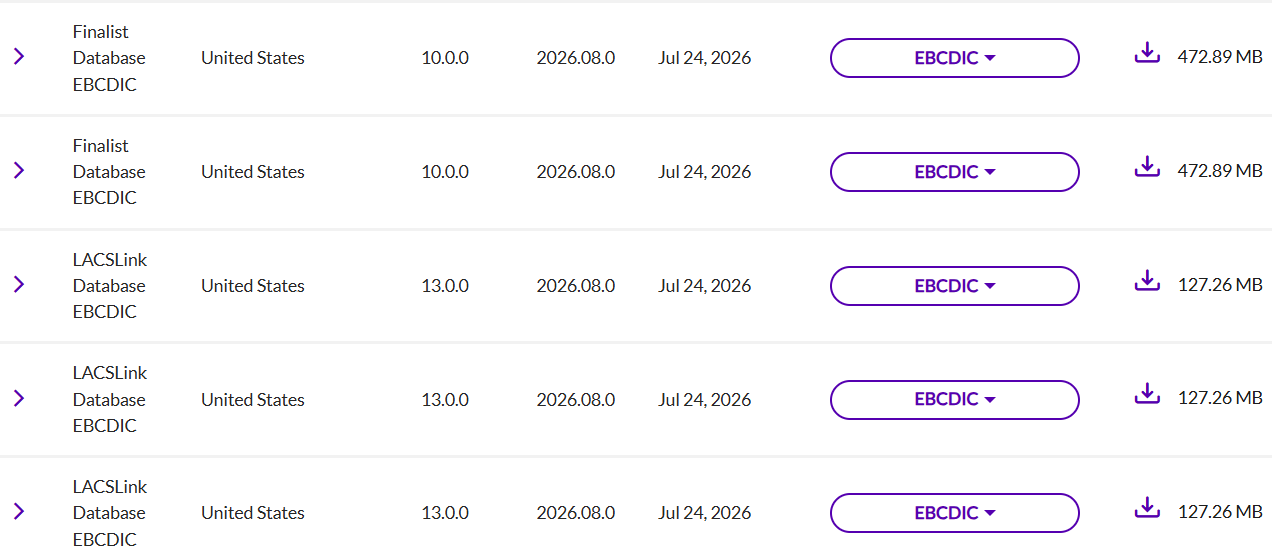Expand the second Finalist Database row chevron
Image resolution: width=1272 pixels, height=557 pixels.
pyautogui.click(x=19, y=171)
